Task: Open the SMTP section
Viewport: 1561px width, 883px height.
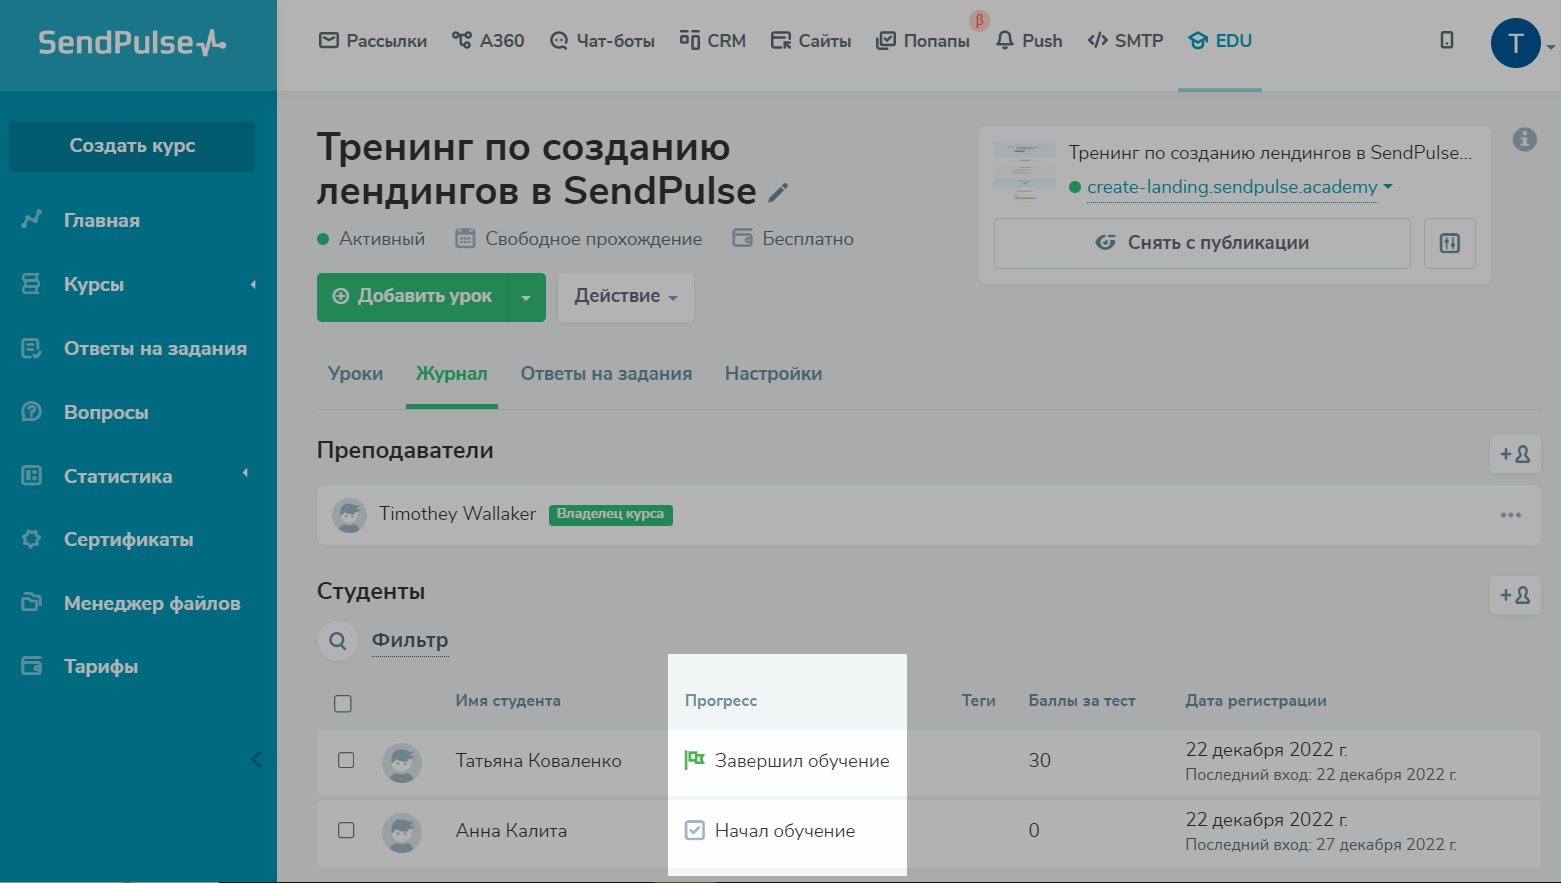Action: click(x=1125, y=41)
